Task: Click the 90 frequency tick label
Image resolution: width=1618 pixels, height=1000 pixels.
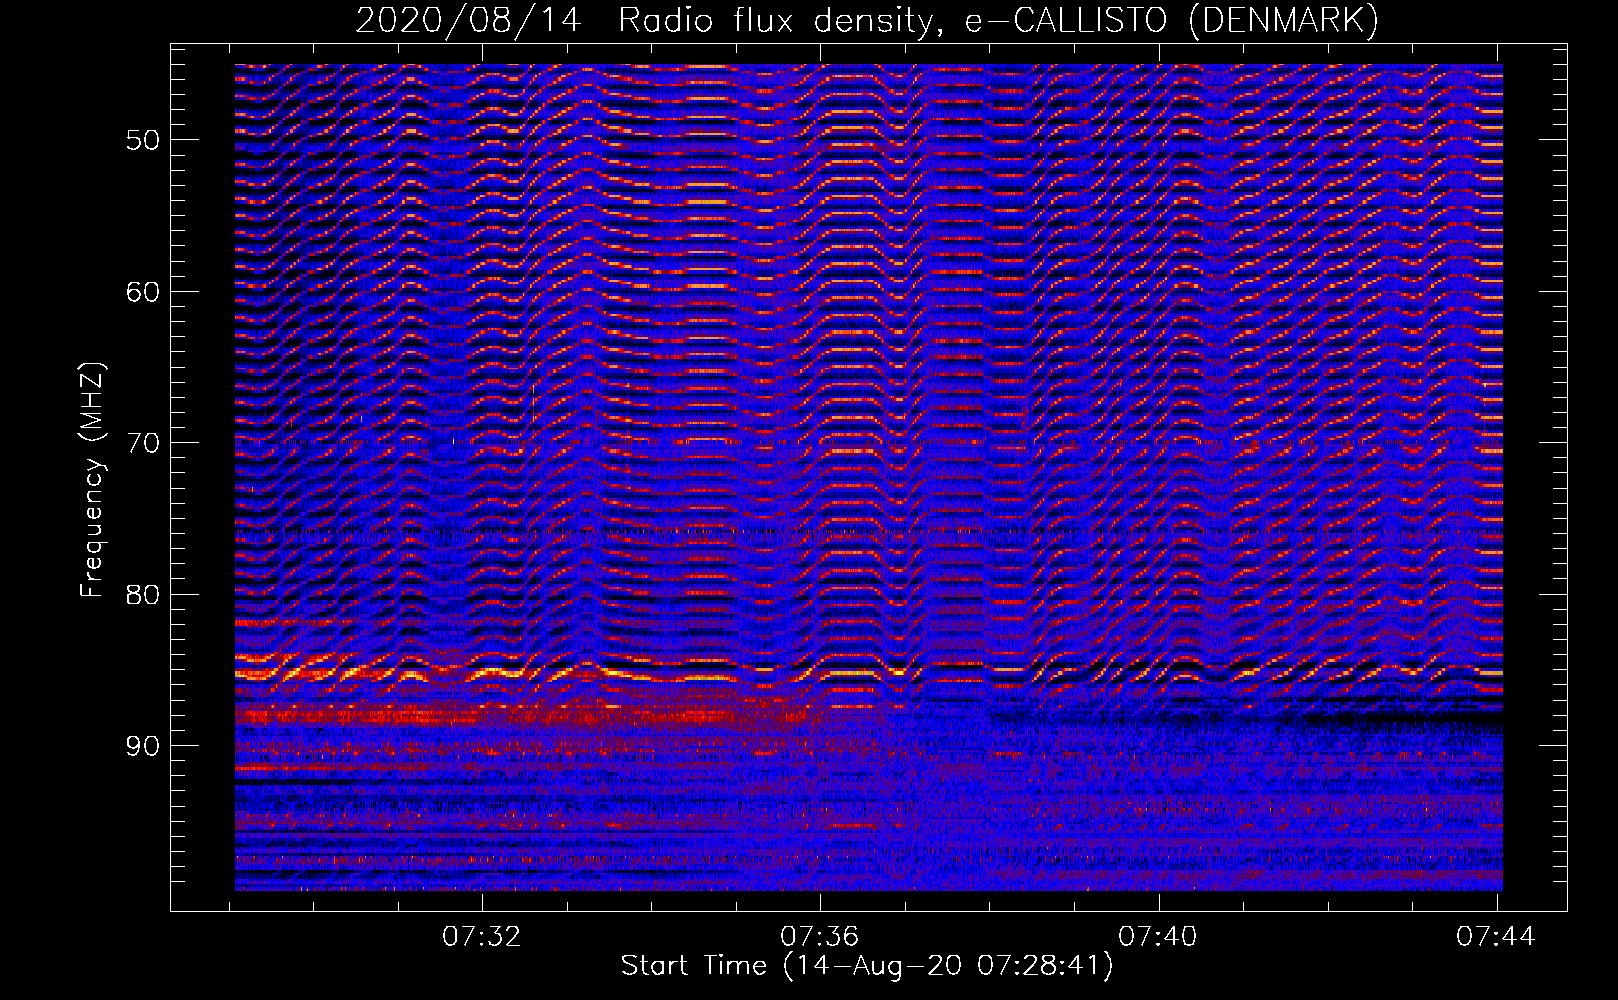Action: pyautogui.click(x=143, y=746)
